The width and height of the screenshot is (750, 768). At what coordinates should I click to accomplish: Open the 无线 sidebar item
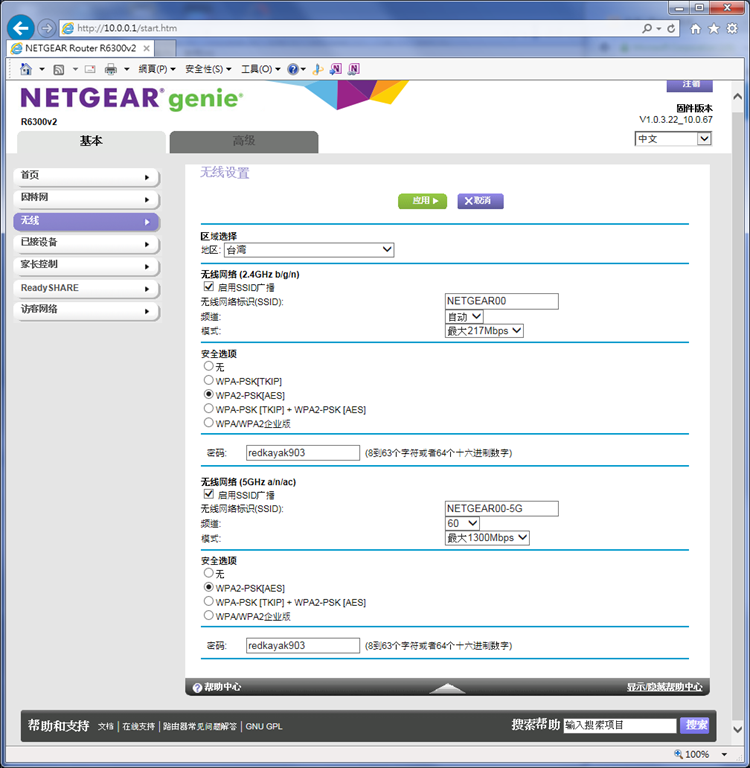point(86,221)
